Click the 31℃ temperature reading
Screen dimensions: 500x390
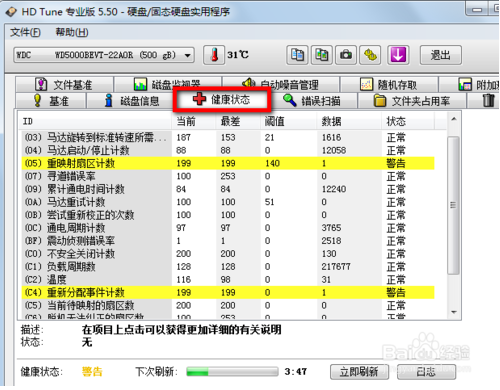point(238,55)
